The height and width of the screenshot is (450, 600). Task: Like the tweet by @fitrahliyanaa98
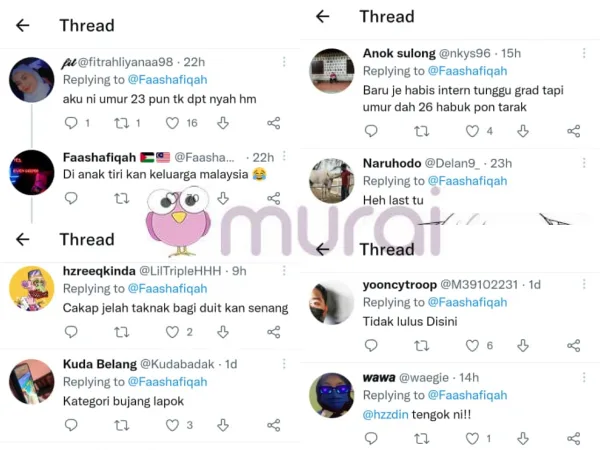pyautogui.click(x=172, y=123)
